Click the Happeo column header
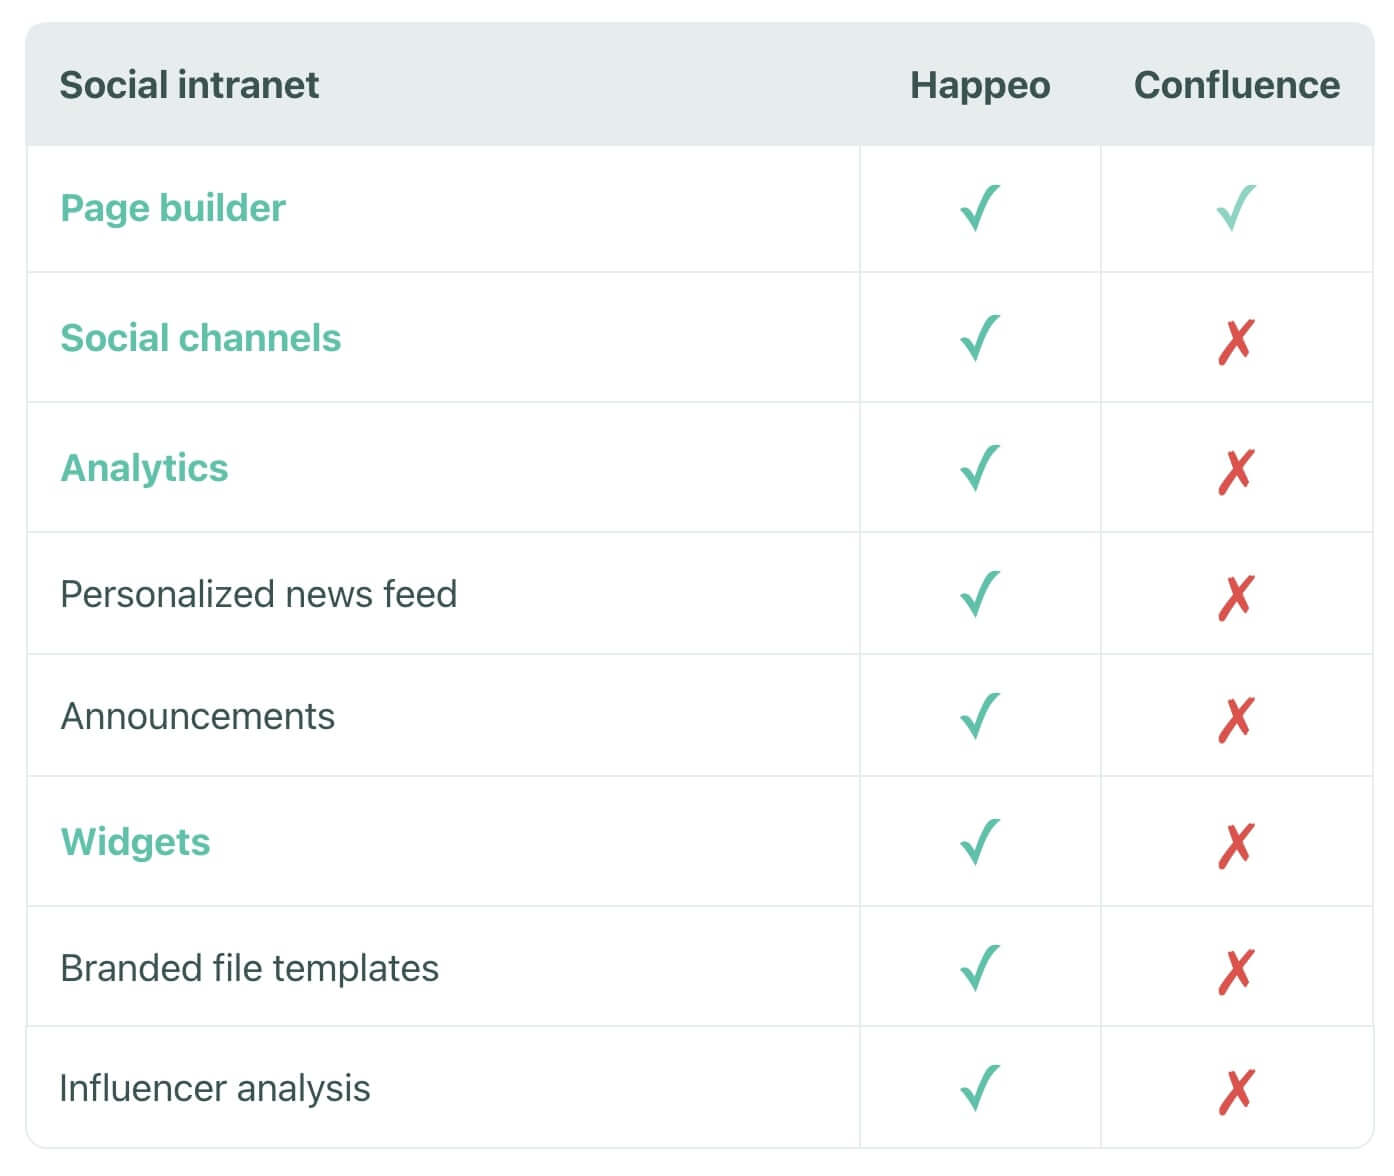The height and width of the screenshot is (1176, 1394). tap(980, 85)
